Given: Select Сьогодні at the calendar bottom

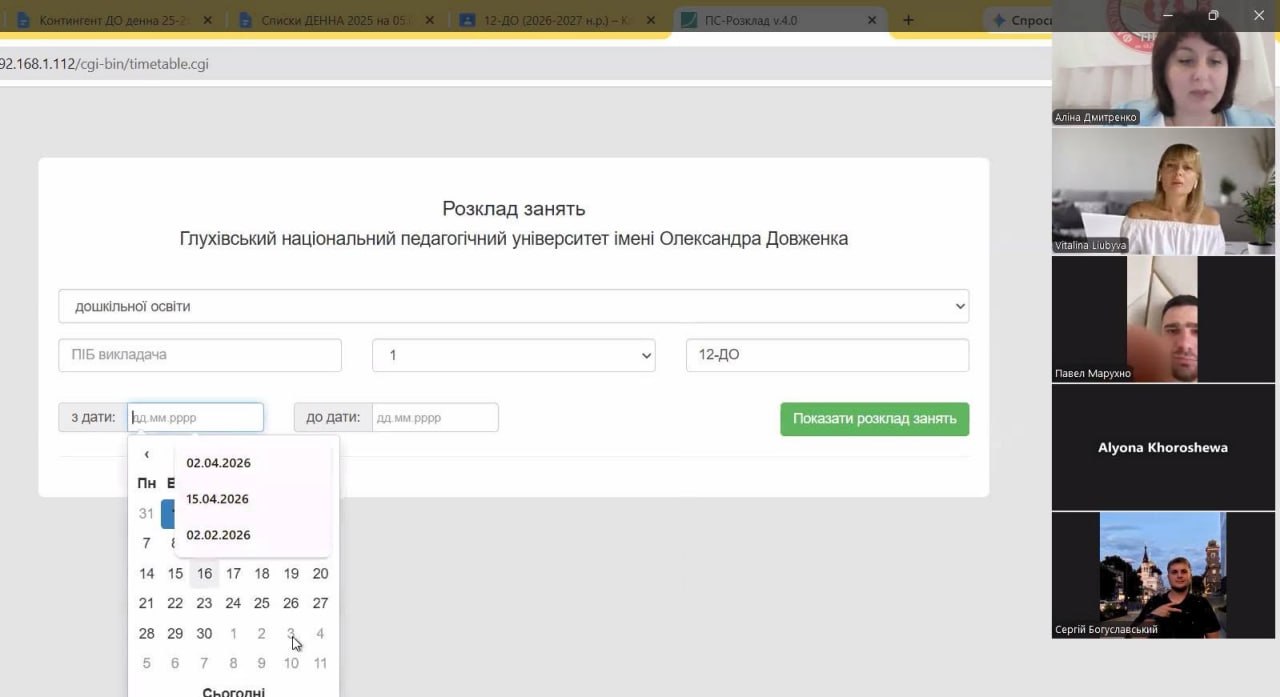Looking at the screenshot, I should pyautogui.click(x=233, y=691).
